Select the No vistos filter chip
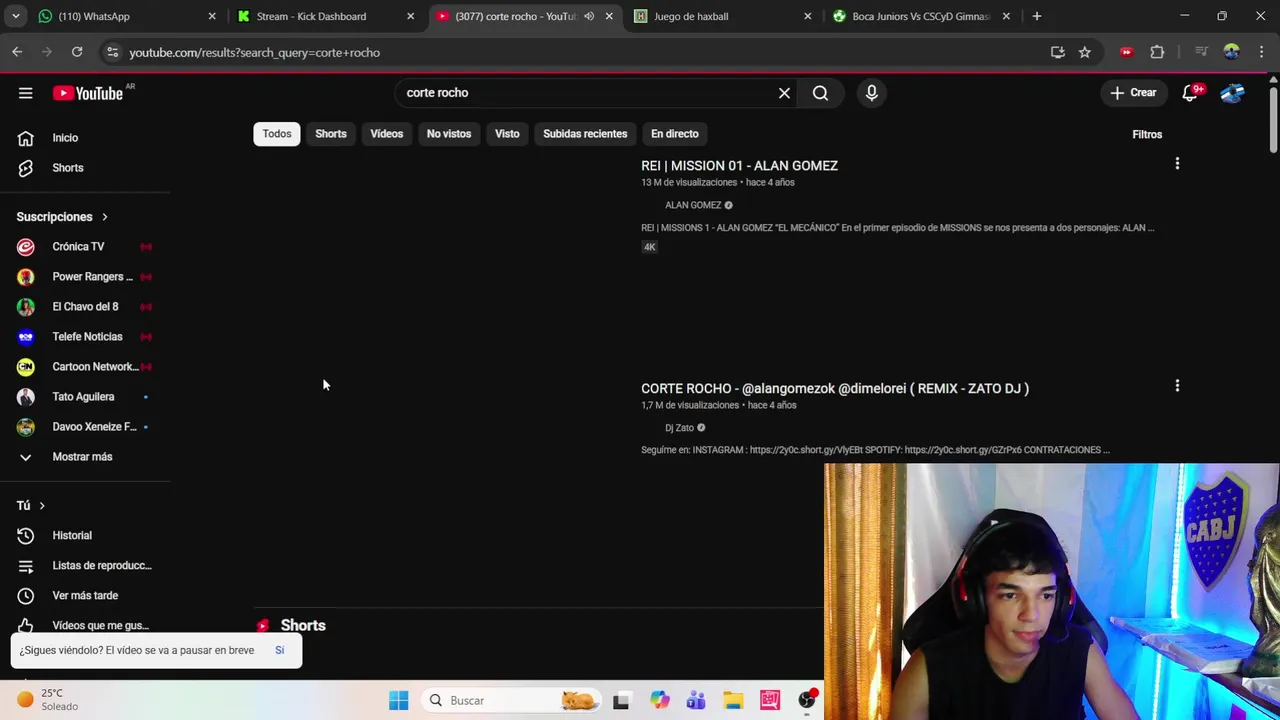Screen dimensions: 1280x720 (449, 134)
